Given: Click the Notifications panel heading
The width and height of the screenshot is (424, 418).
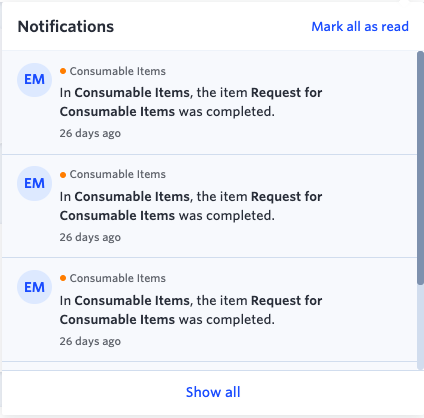Looking at the screenshot, I should coord(66,27).
